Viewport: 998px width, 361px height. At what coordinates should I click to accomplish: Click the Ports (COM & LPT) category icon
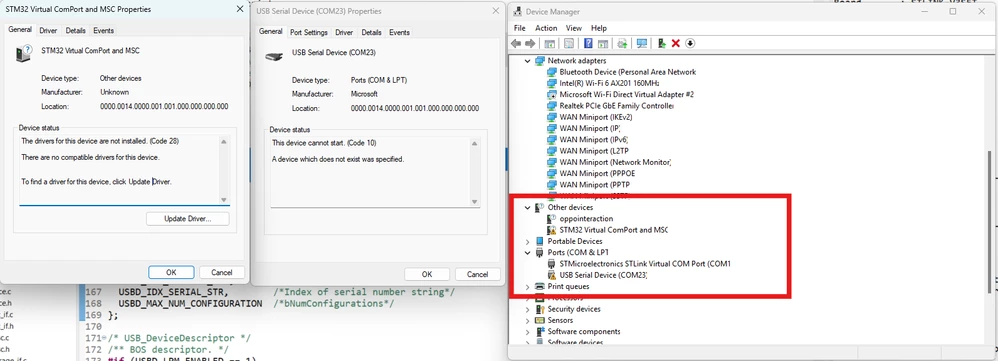pyautogui.click(x=540, y=253)
